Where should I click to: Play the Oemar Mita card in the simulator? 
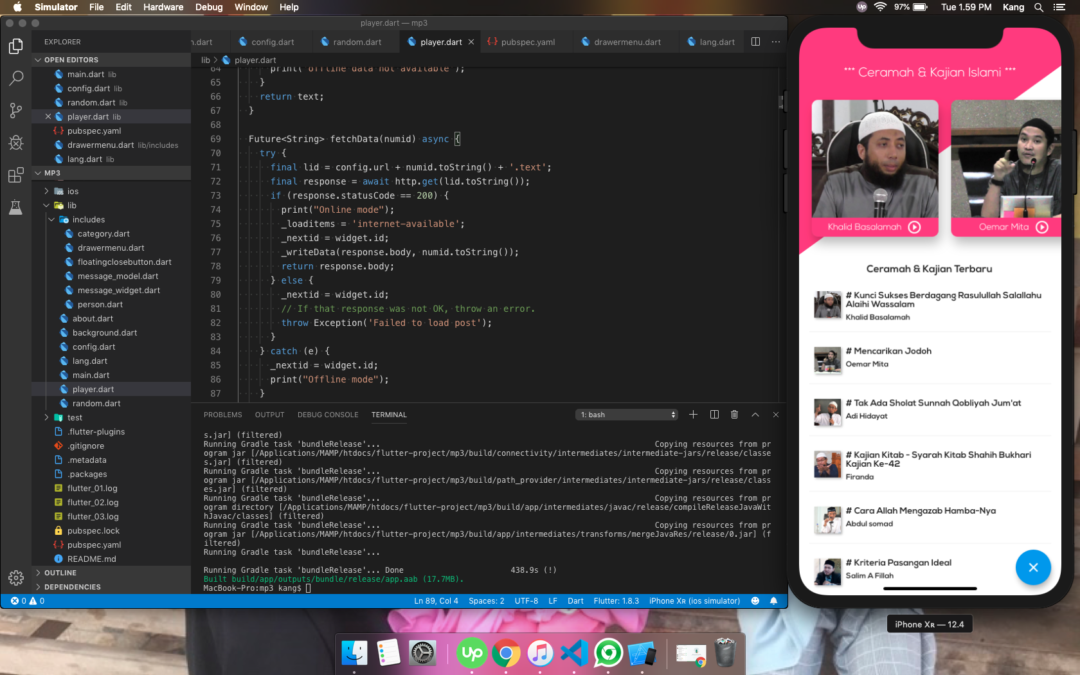(1042, 227)
